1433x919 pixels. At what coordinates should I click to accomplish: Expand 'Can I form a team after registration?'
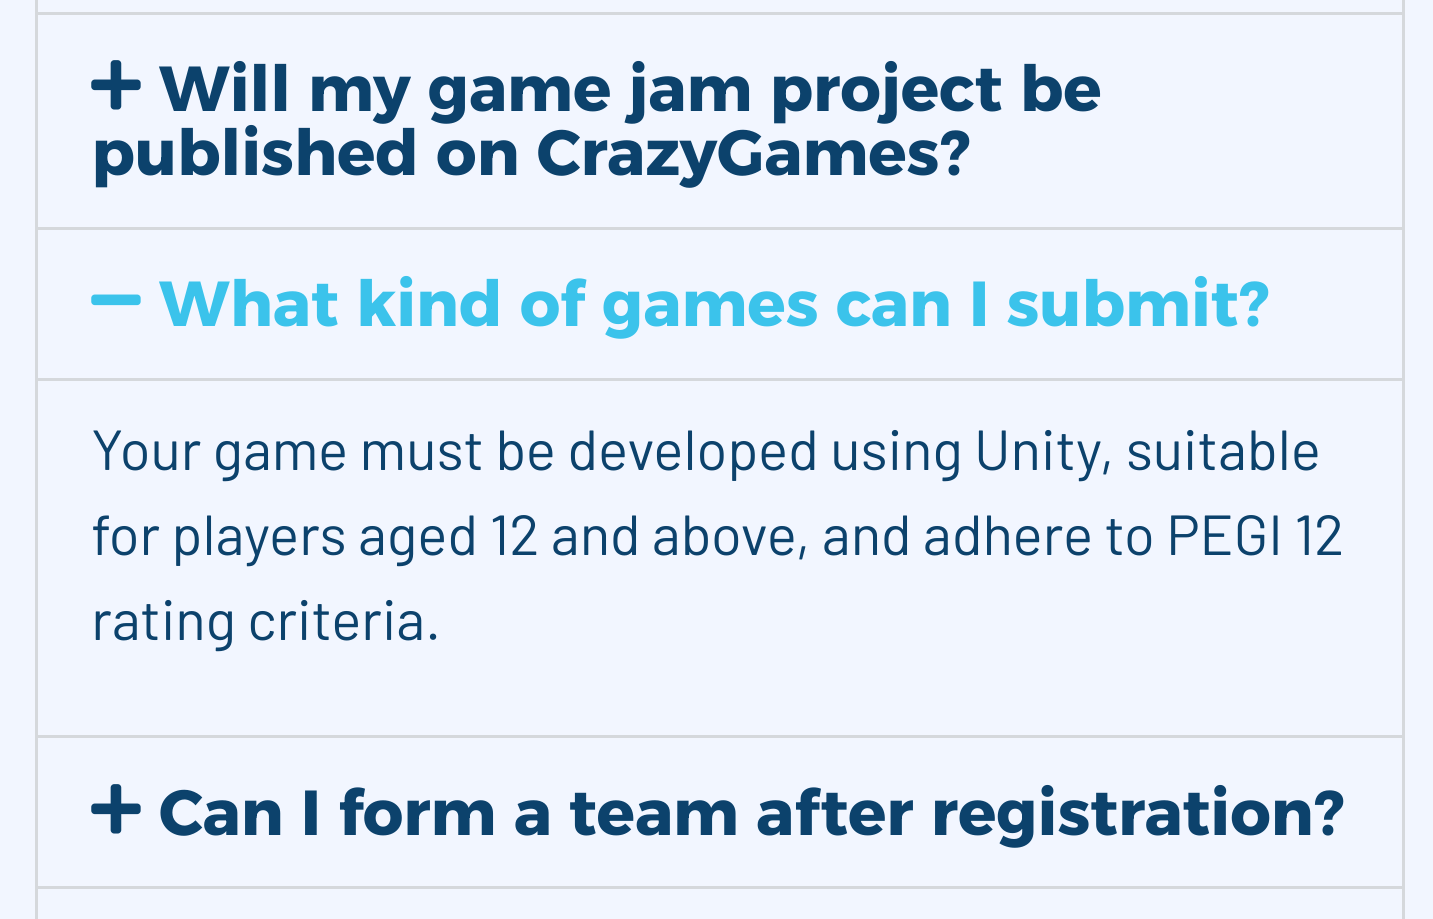click(720, 812)
